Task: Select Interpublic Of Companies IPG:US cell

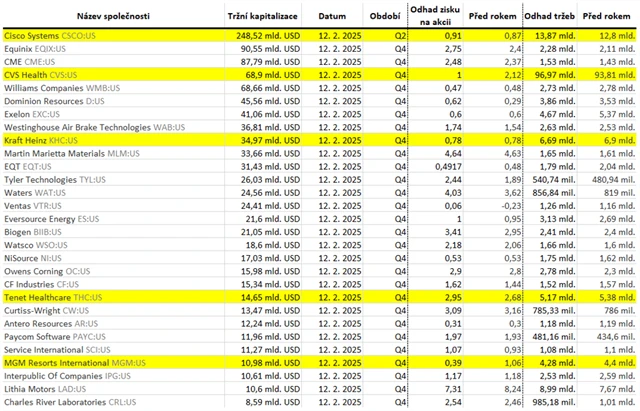Action: 67,376
